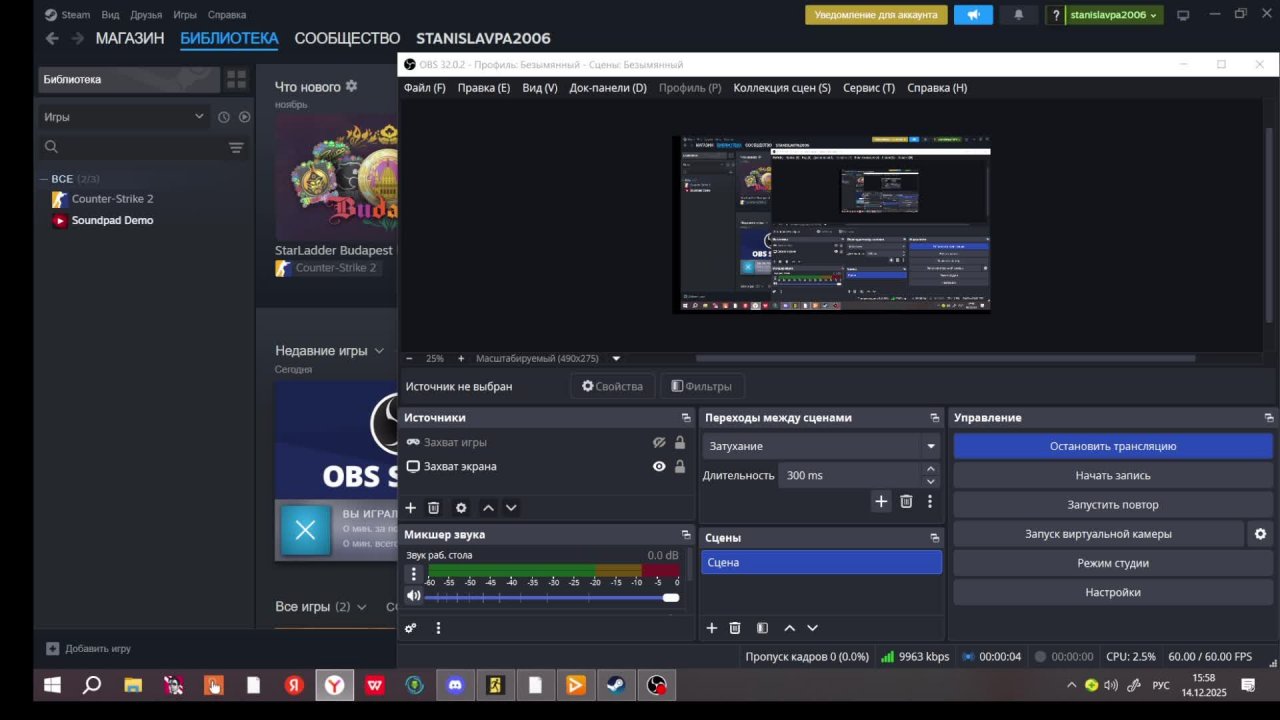Open transition properties three-dot menu
The height and width of the screenshot is (720, 1280).
coord(930,502)
